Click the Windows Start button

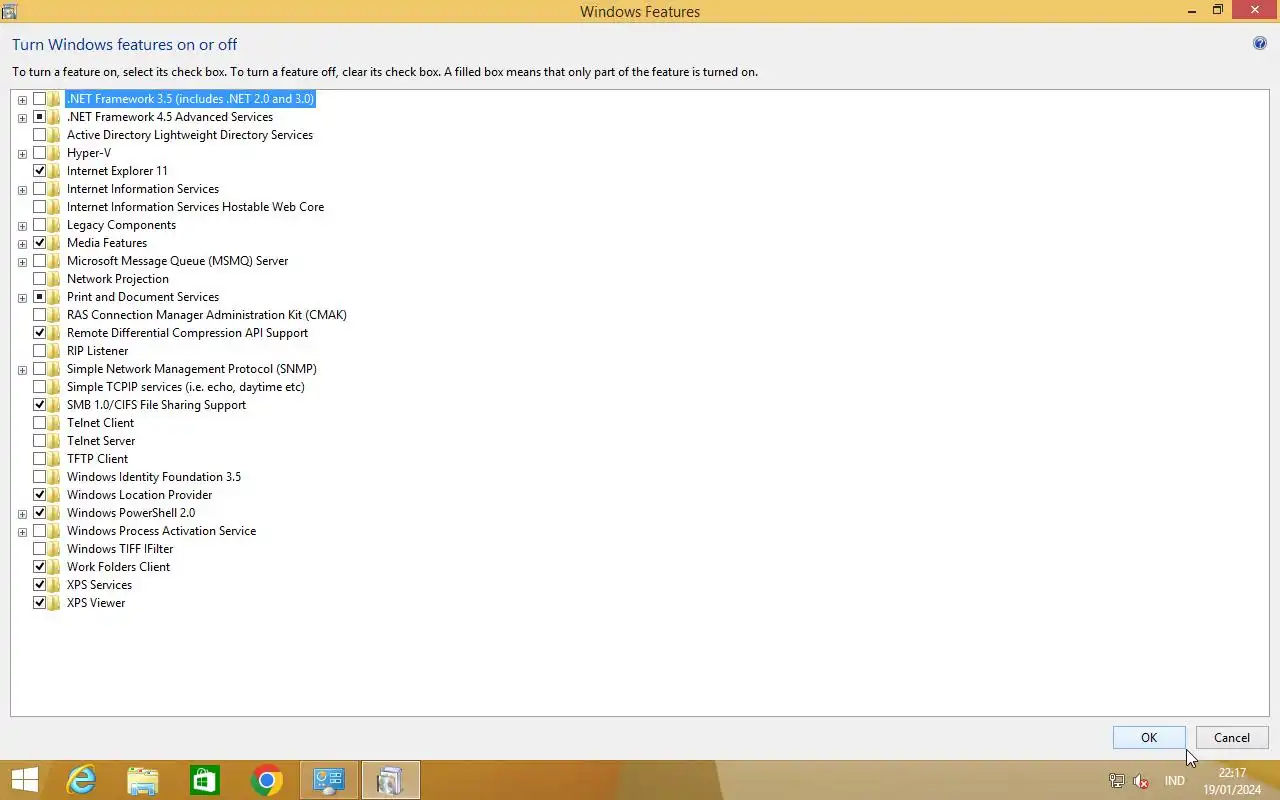(x=24, y=780)
